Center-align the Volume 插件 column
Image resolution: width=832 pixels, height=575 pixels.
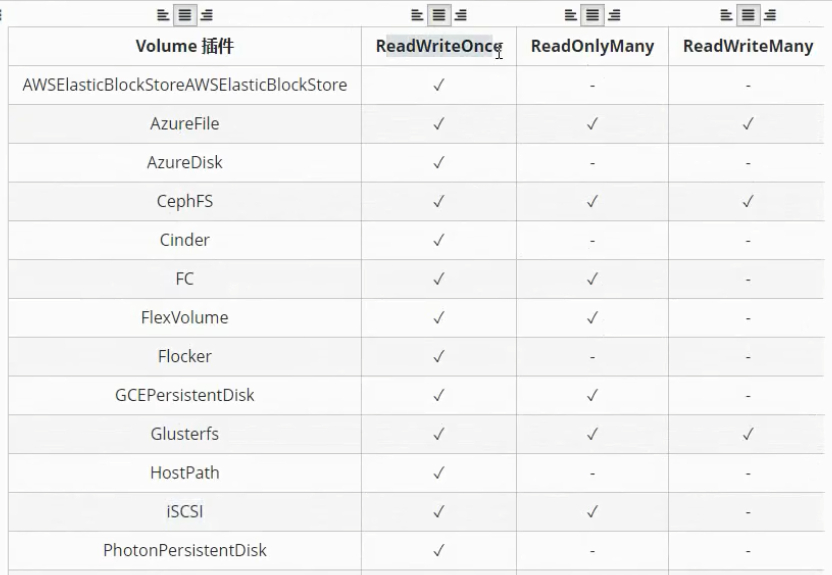(185, 15)
